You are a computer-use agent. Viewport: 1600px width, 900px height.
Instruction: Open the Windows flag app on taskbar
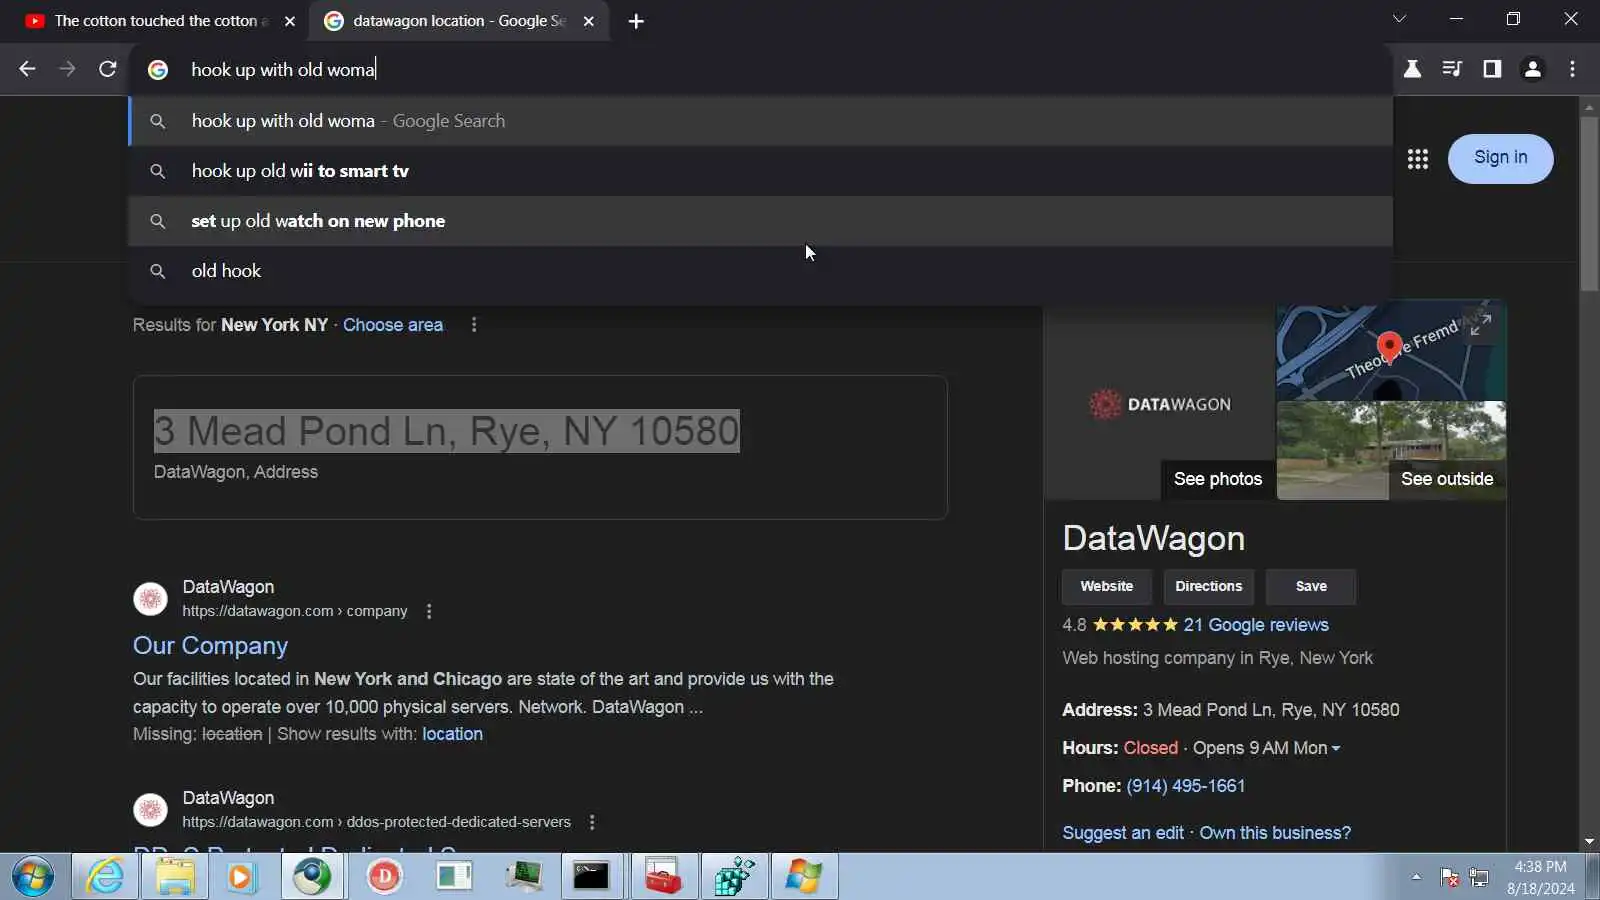coord(804,877)
